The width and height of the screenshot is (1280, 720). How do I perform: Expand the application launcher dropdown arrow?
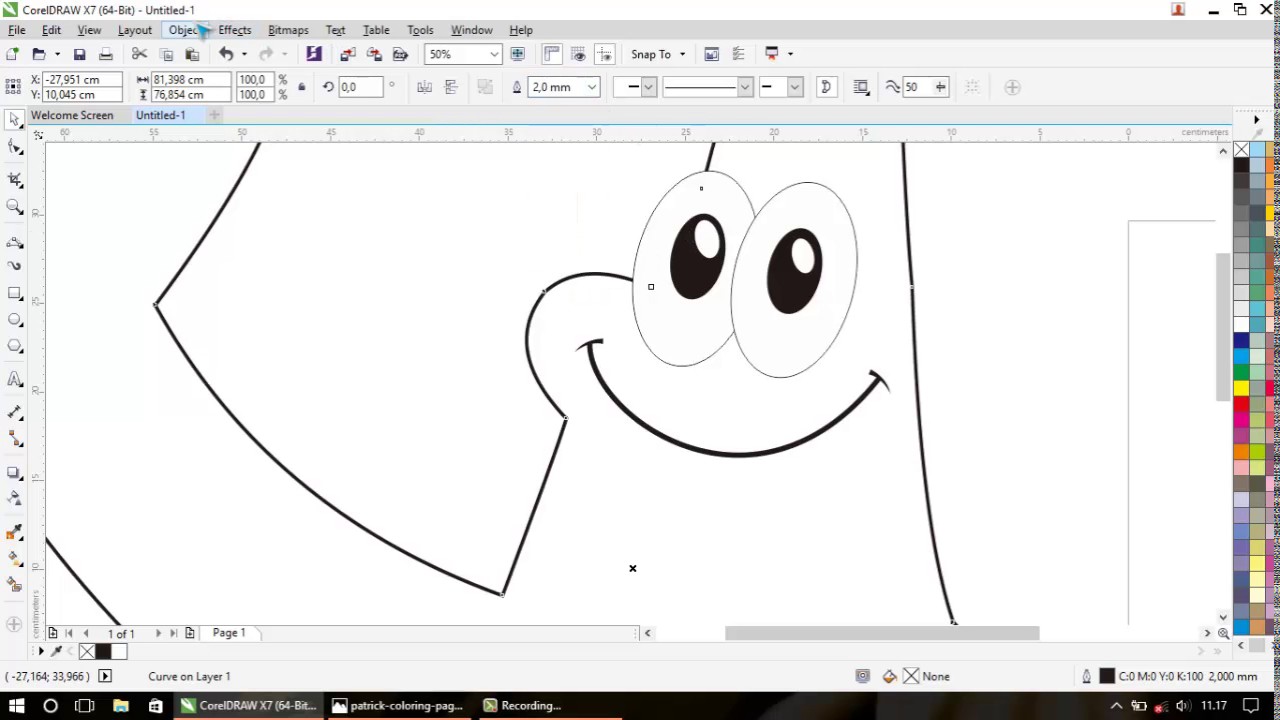pos(790,54)
